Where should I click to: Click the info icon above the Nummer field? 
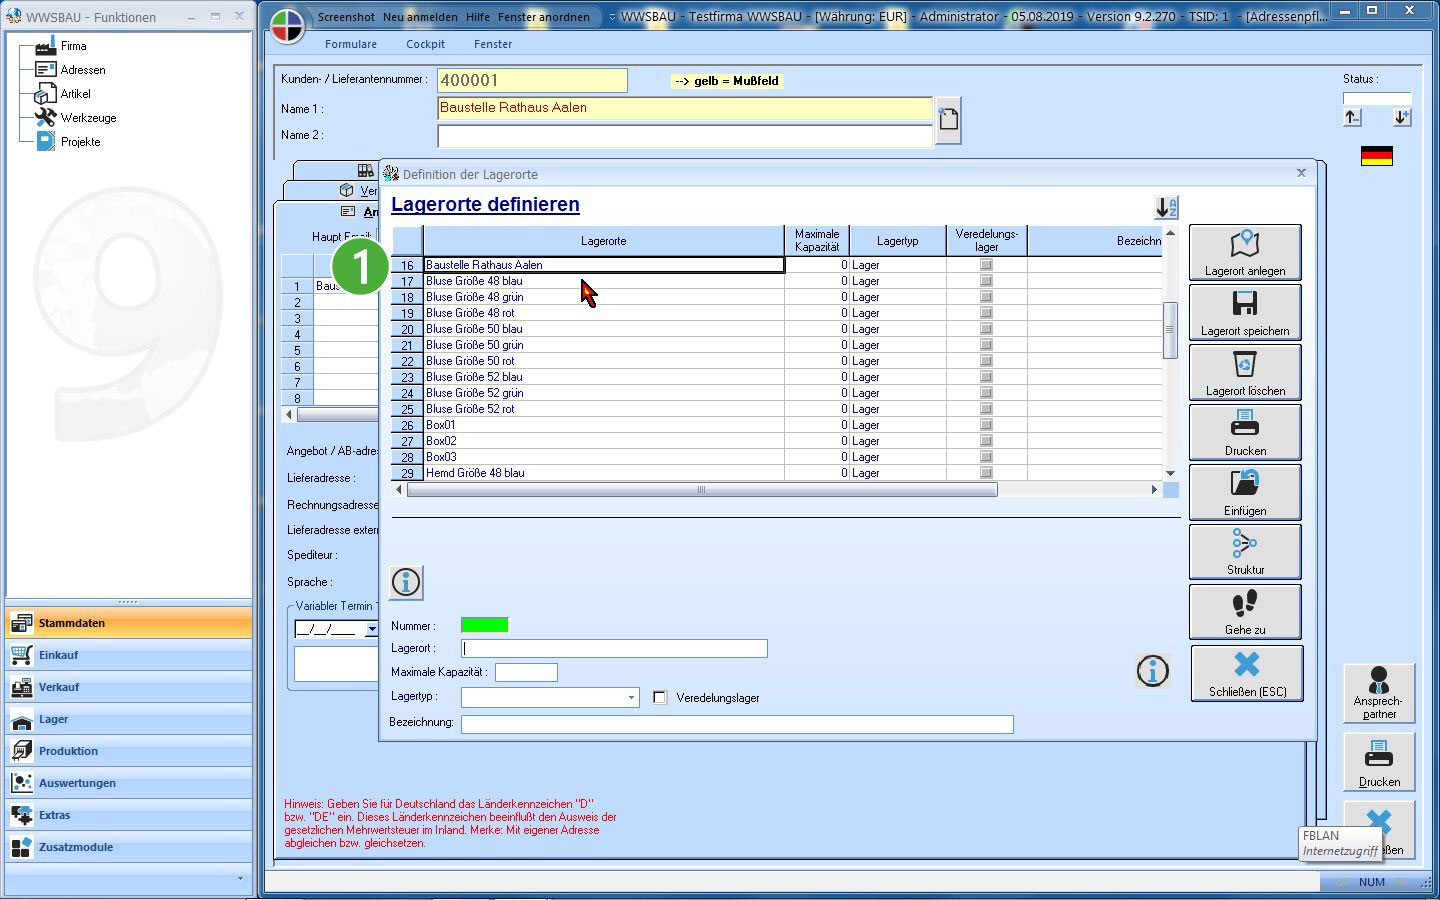406,582
